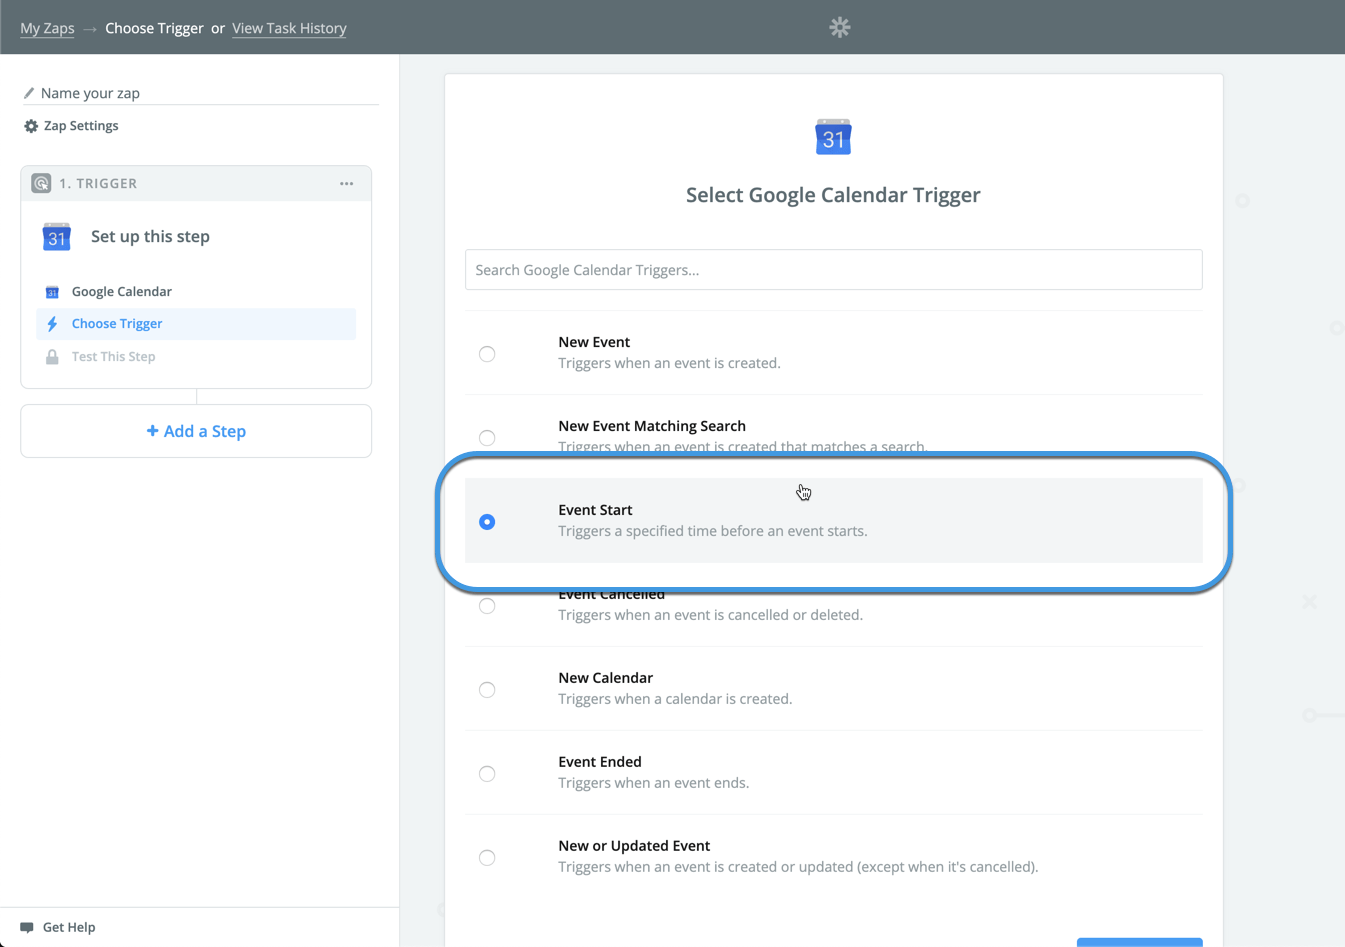Click Google Calendar icon beside Set up this step
The height and width of the screenshot is (947, 1345).
point(57,237)
